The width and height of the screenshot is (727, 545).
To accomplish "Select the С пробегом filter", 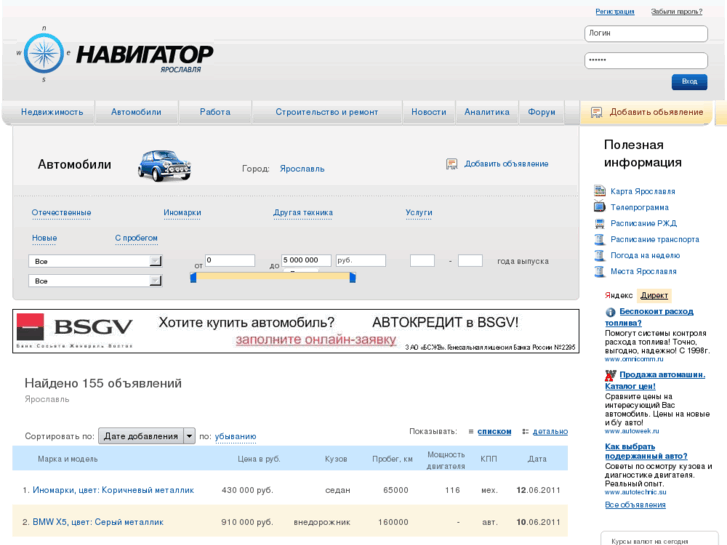I will (136, 238).
